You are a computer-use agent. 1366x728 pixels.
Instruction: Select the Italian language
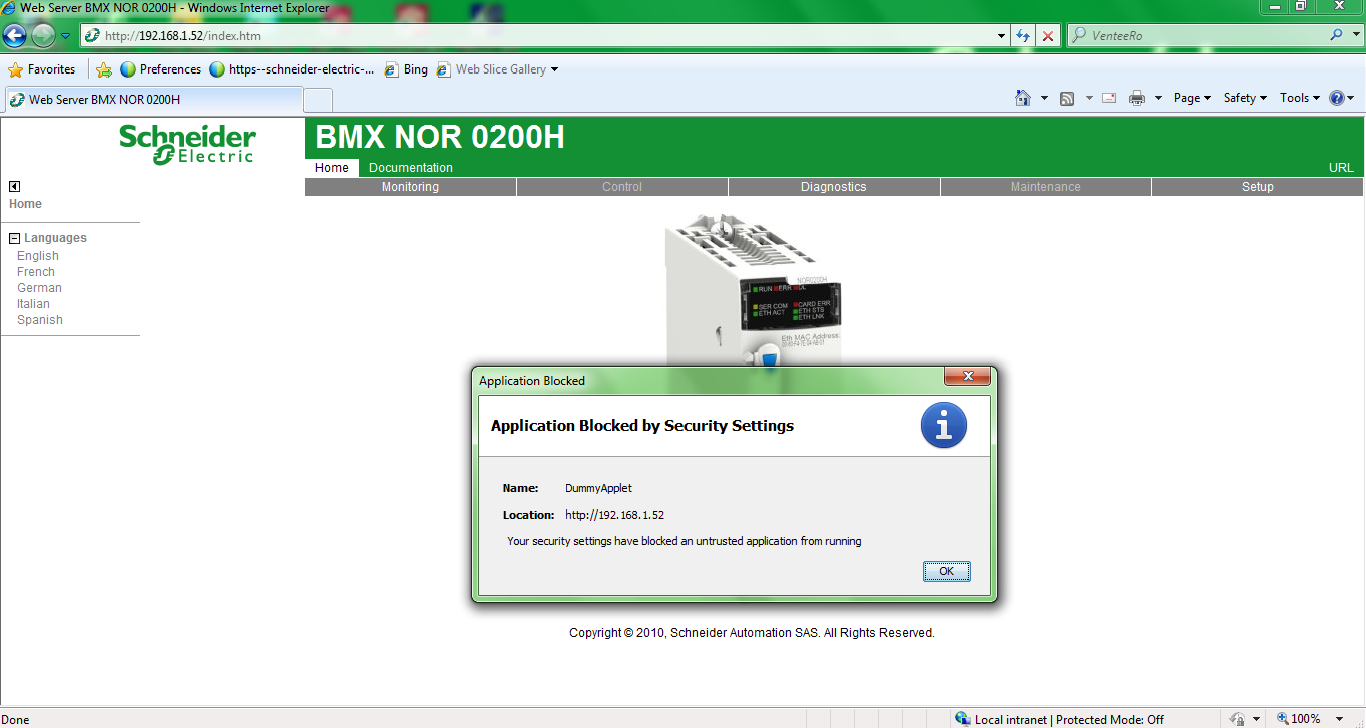[x=33, y=304]
